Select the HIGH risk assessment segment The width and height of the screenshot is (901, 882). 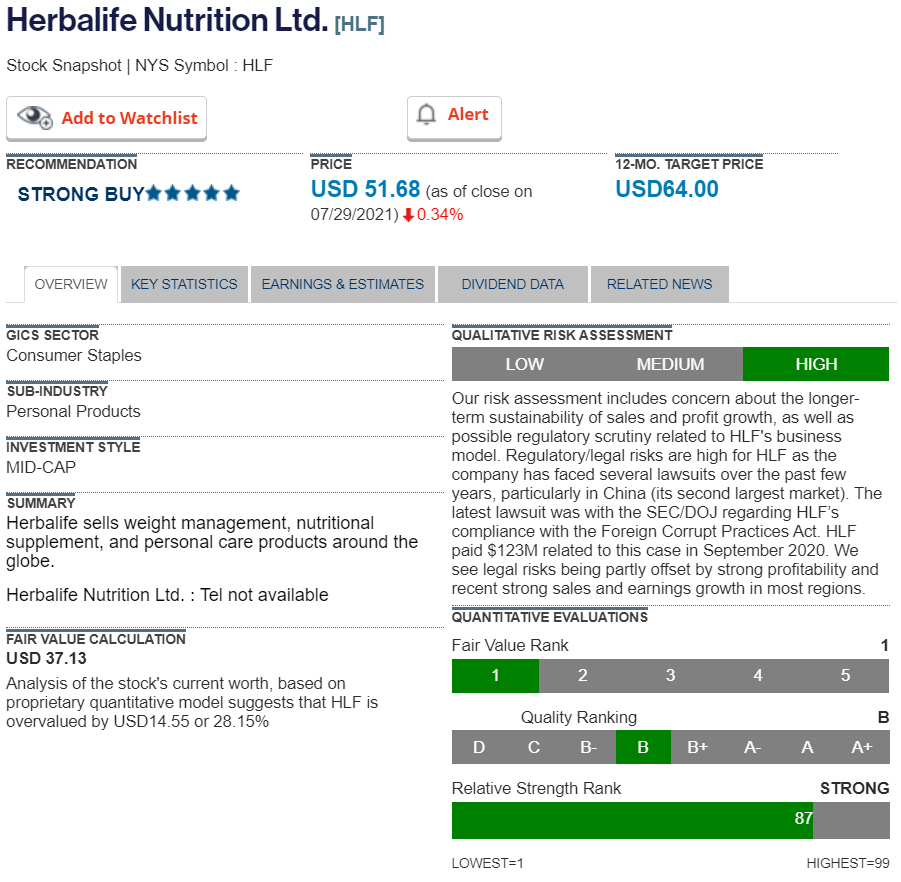pyautogui.click(x=816, y=364)
